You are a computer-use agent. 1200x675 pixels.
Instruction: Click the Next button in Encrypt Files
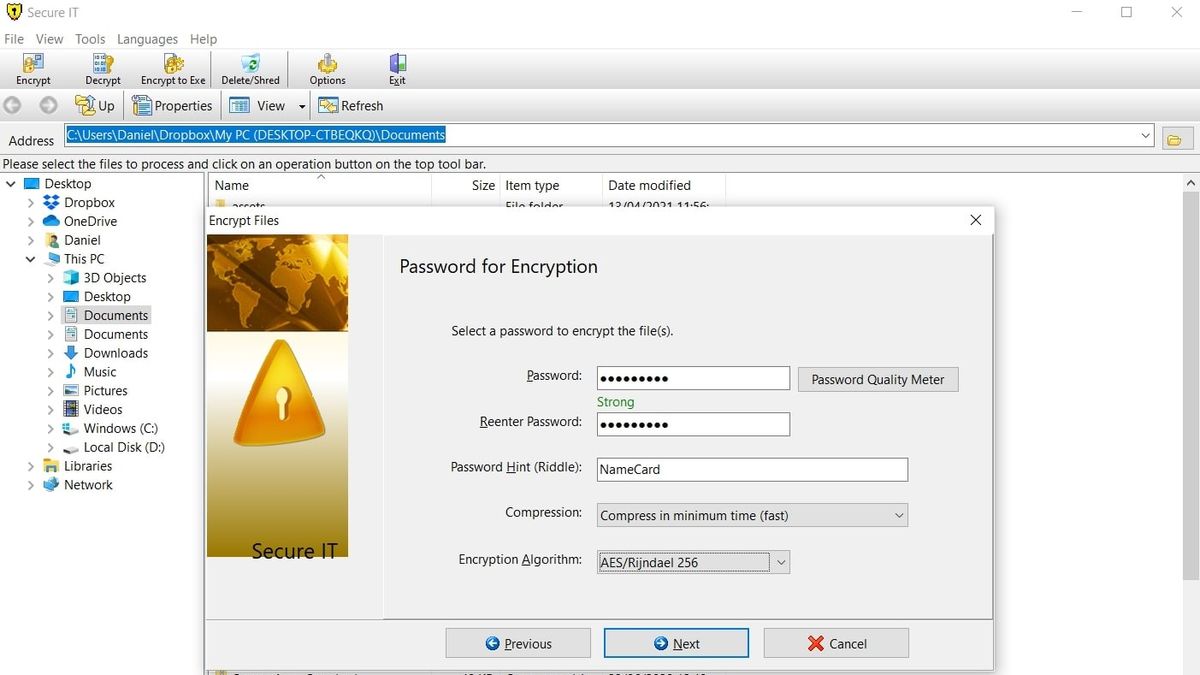(x=676, y=643)
